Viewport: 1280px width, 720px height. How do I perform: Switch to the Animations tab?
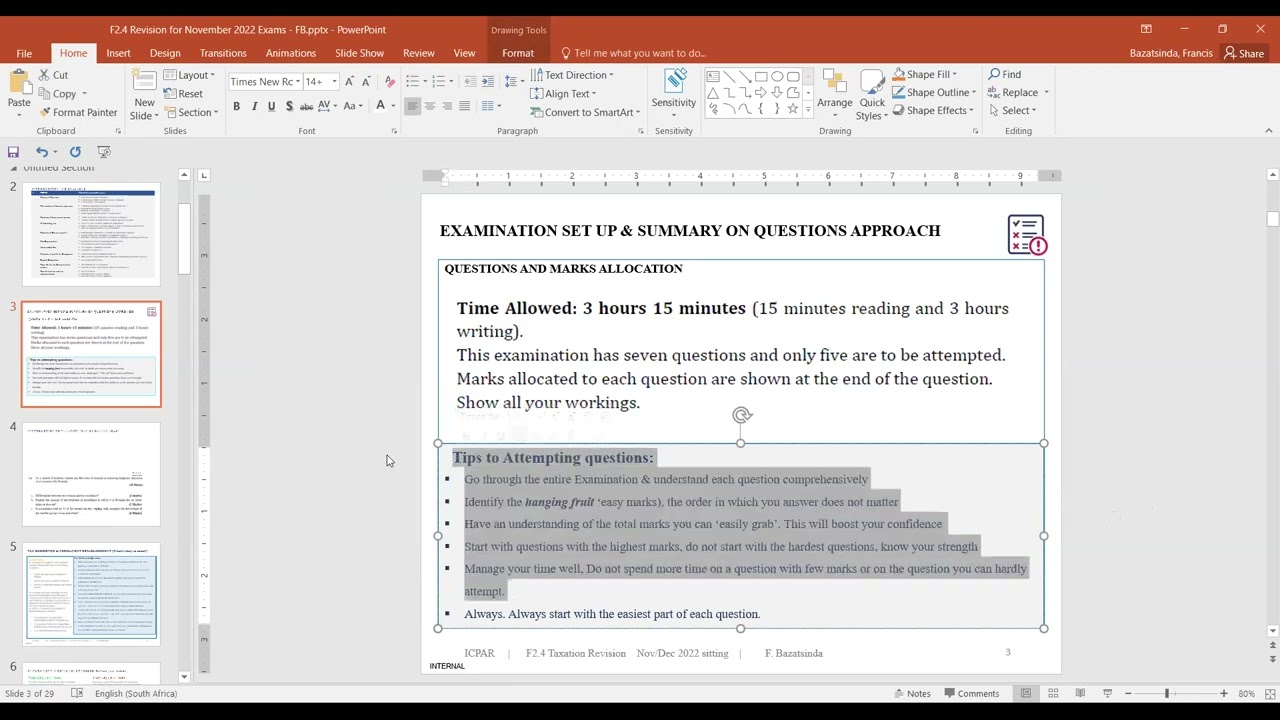291,53
